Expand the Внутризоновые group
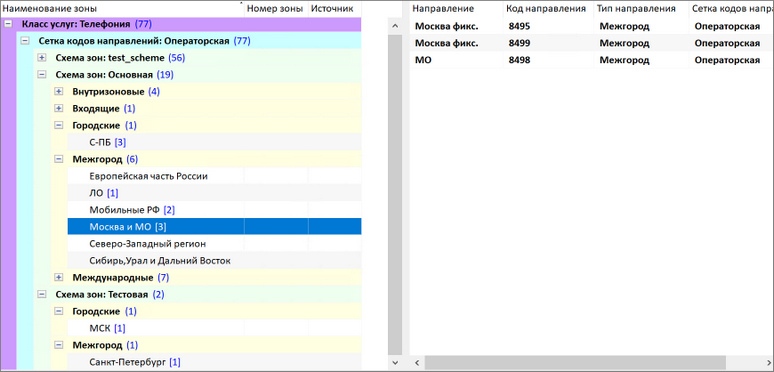Viewport: 774px width, 372px height. tap(59, 92)
